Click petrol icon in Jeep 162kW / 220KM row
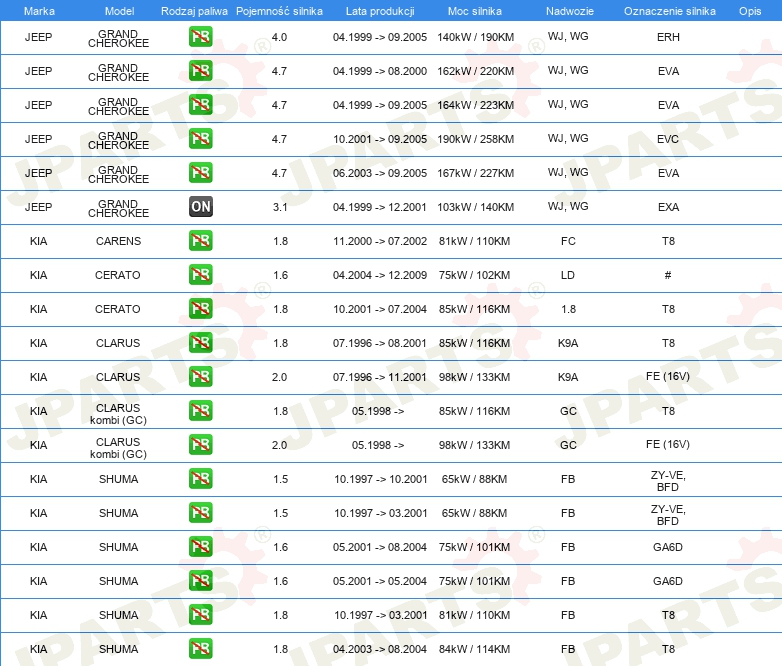This screenshot has width=782, height=666. (200, 71)
